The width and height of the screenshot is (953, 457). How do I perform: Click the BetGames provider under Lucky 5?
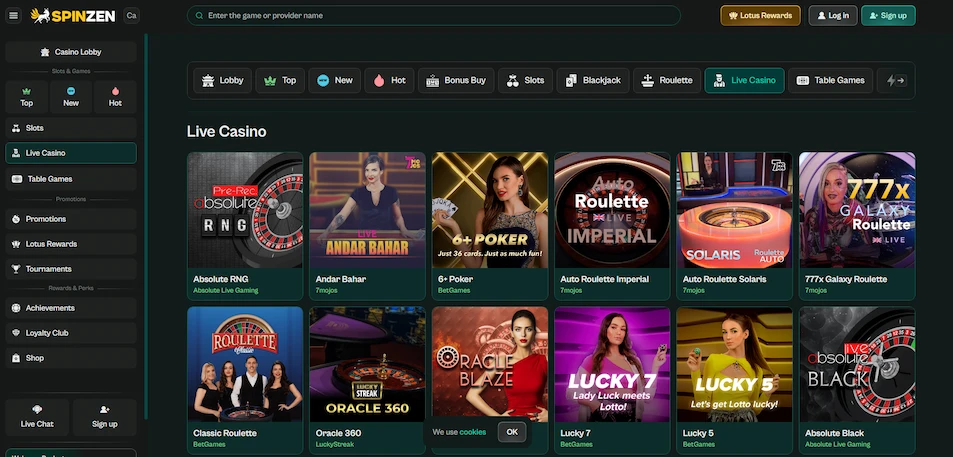tap(697, 445)
